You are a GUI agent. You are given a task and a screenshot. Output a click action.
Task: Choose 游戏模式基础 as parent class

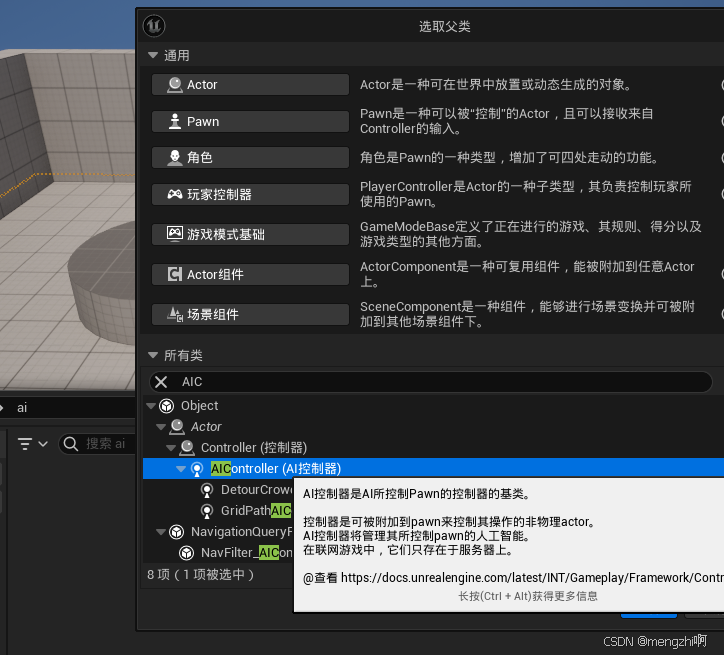250,234
